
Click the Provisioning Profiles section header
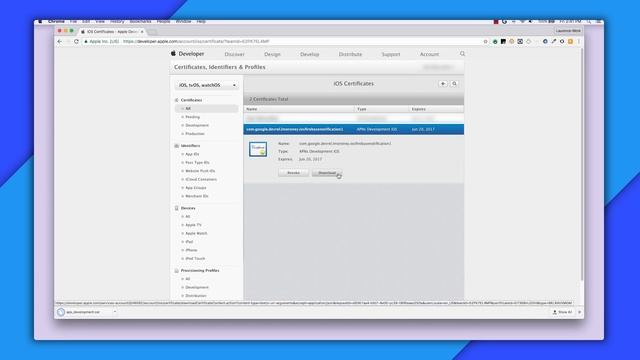click(x=200, y=271)
